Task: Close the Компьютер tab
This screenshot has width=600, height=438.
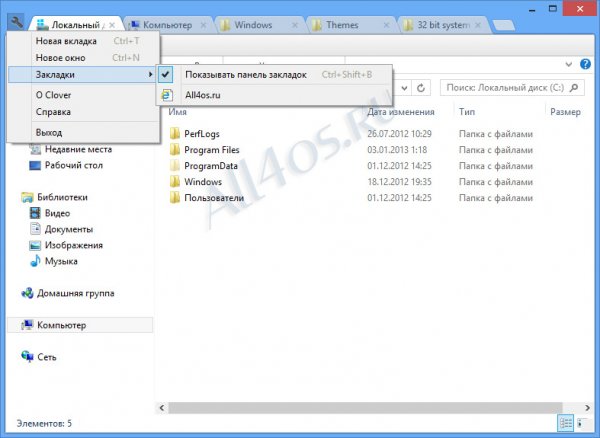Action: (203, 25)
